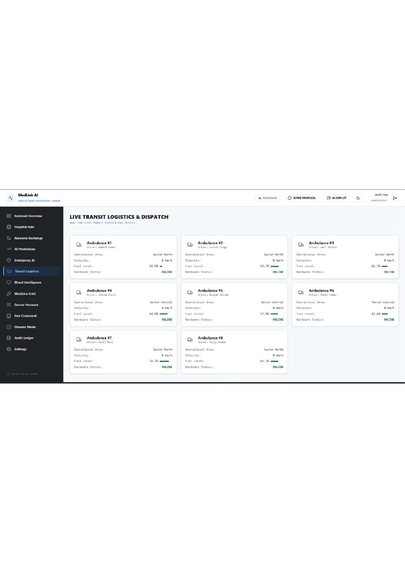Click the ONLINE status on Ambulance #1
This screenshot has height=573, width=405.
pos(167,272)
